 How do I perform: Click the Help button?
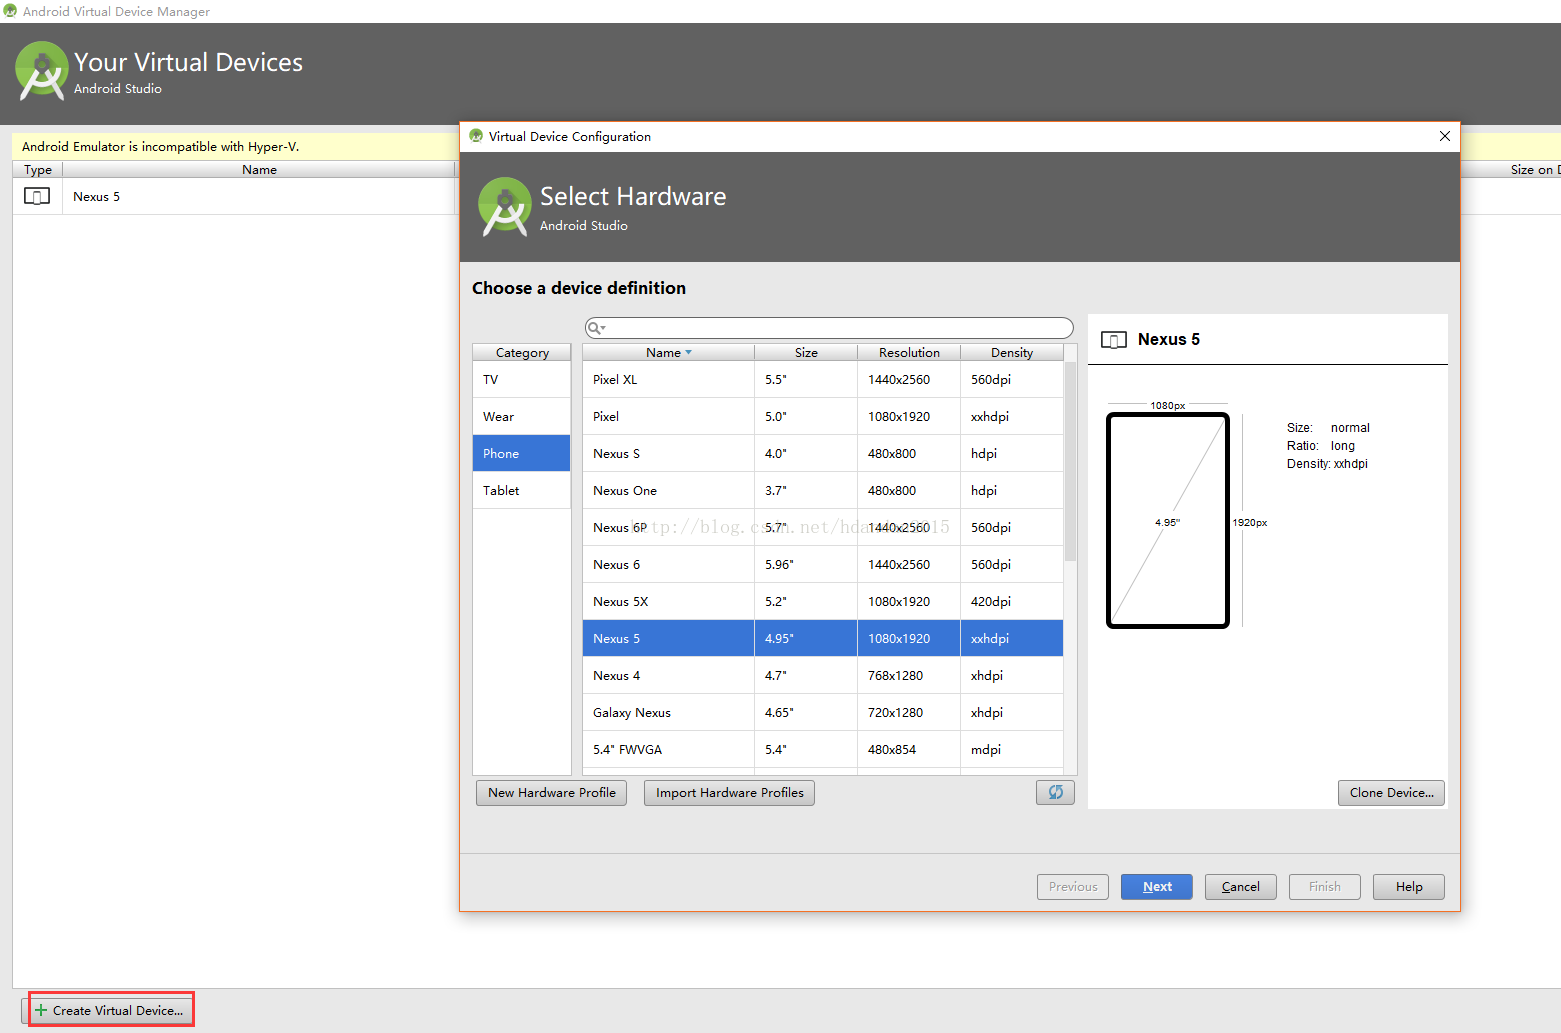pos(1409,886)
